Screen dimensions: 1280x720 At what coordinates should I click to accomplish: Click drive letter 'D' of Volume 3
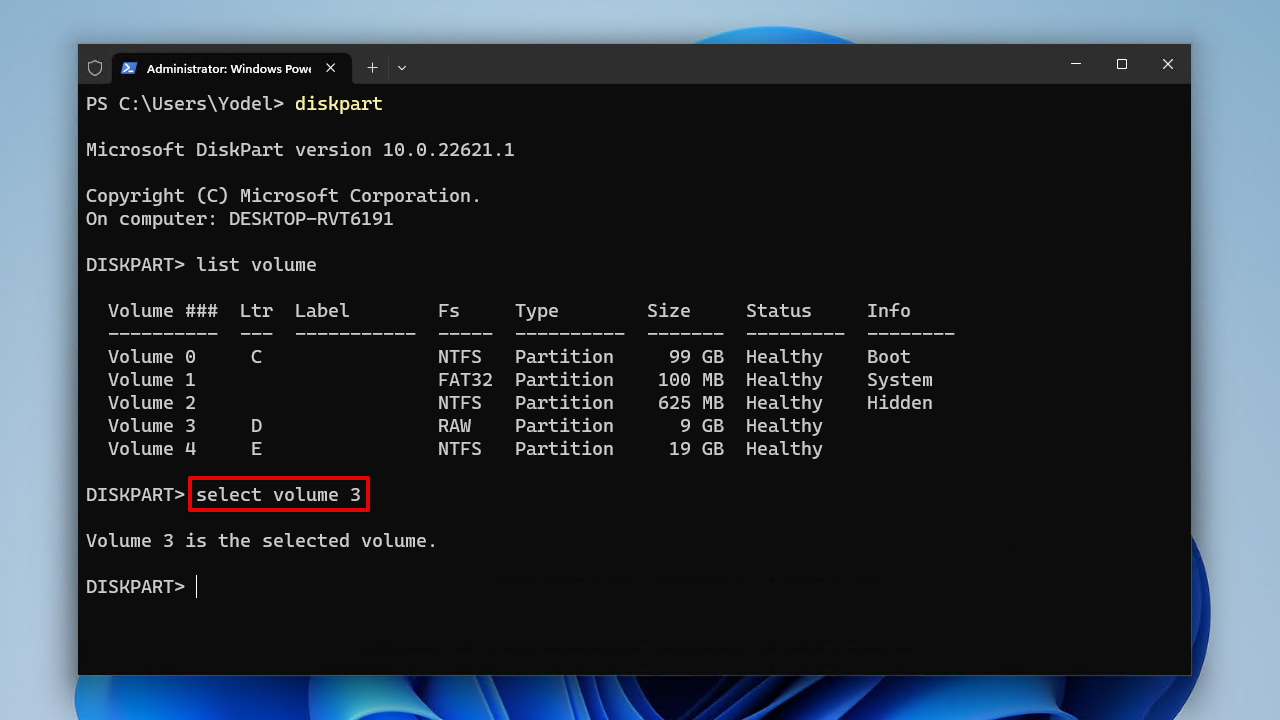(x=256, y=426)
